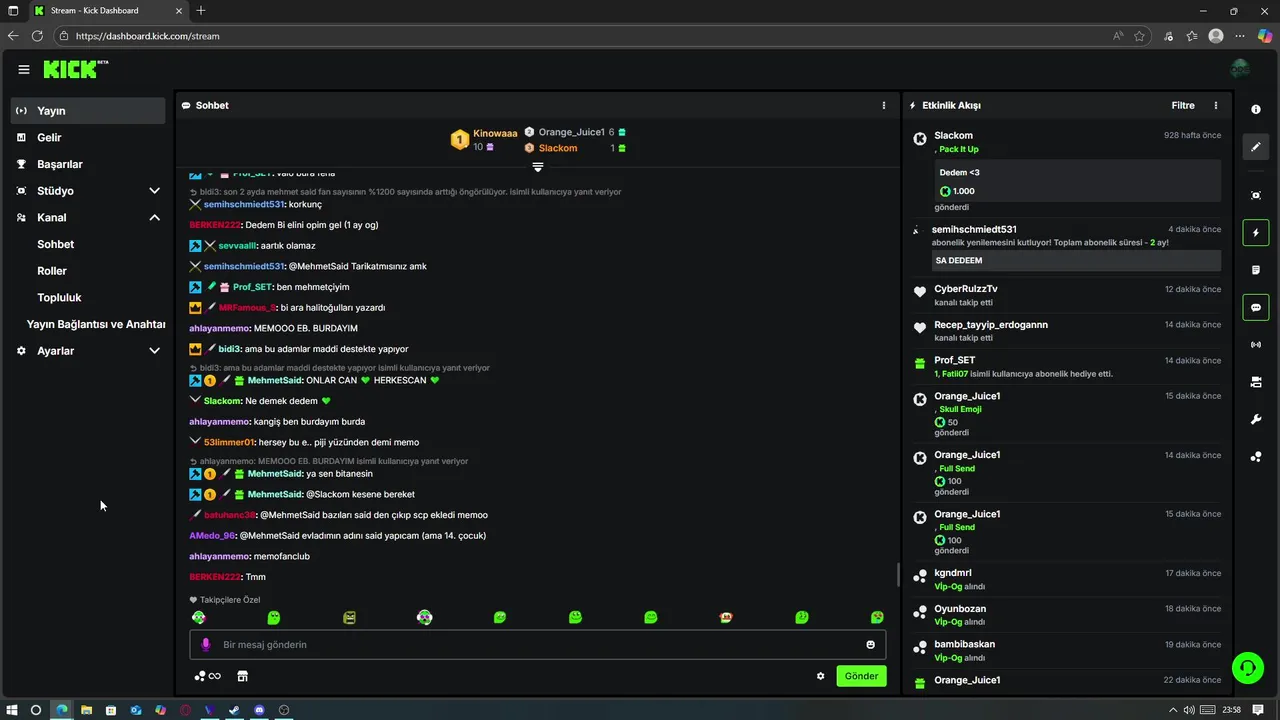Click the chat scrollbar thumb
Image resolution: width=1280 pixels, height=720 pixels.
897,575
